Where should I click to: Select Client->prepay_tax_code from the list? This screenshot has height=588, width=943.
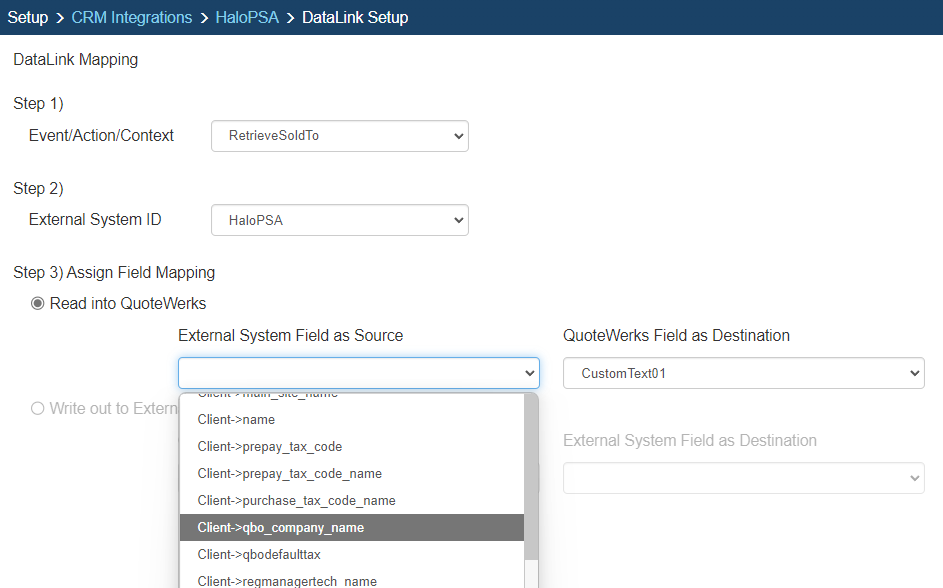tap(270, 447)
